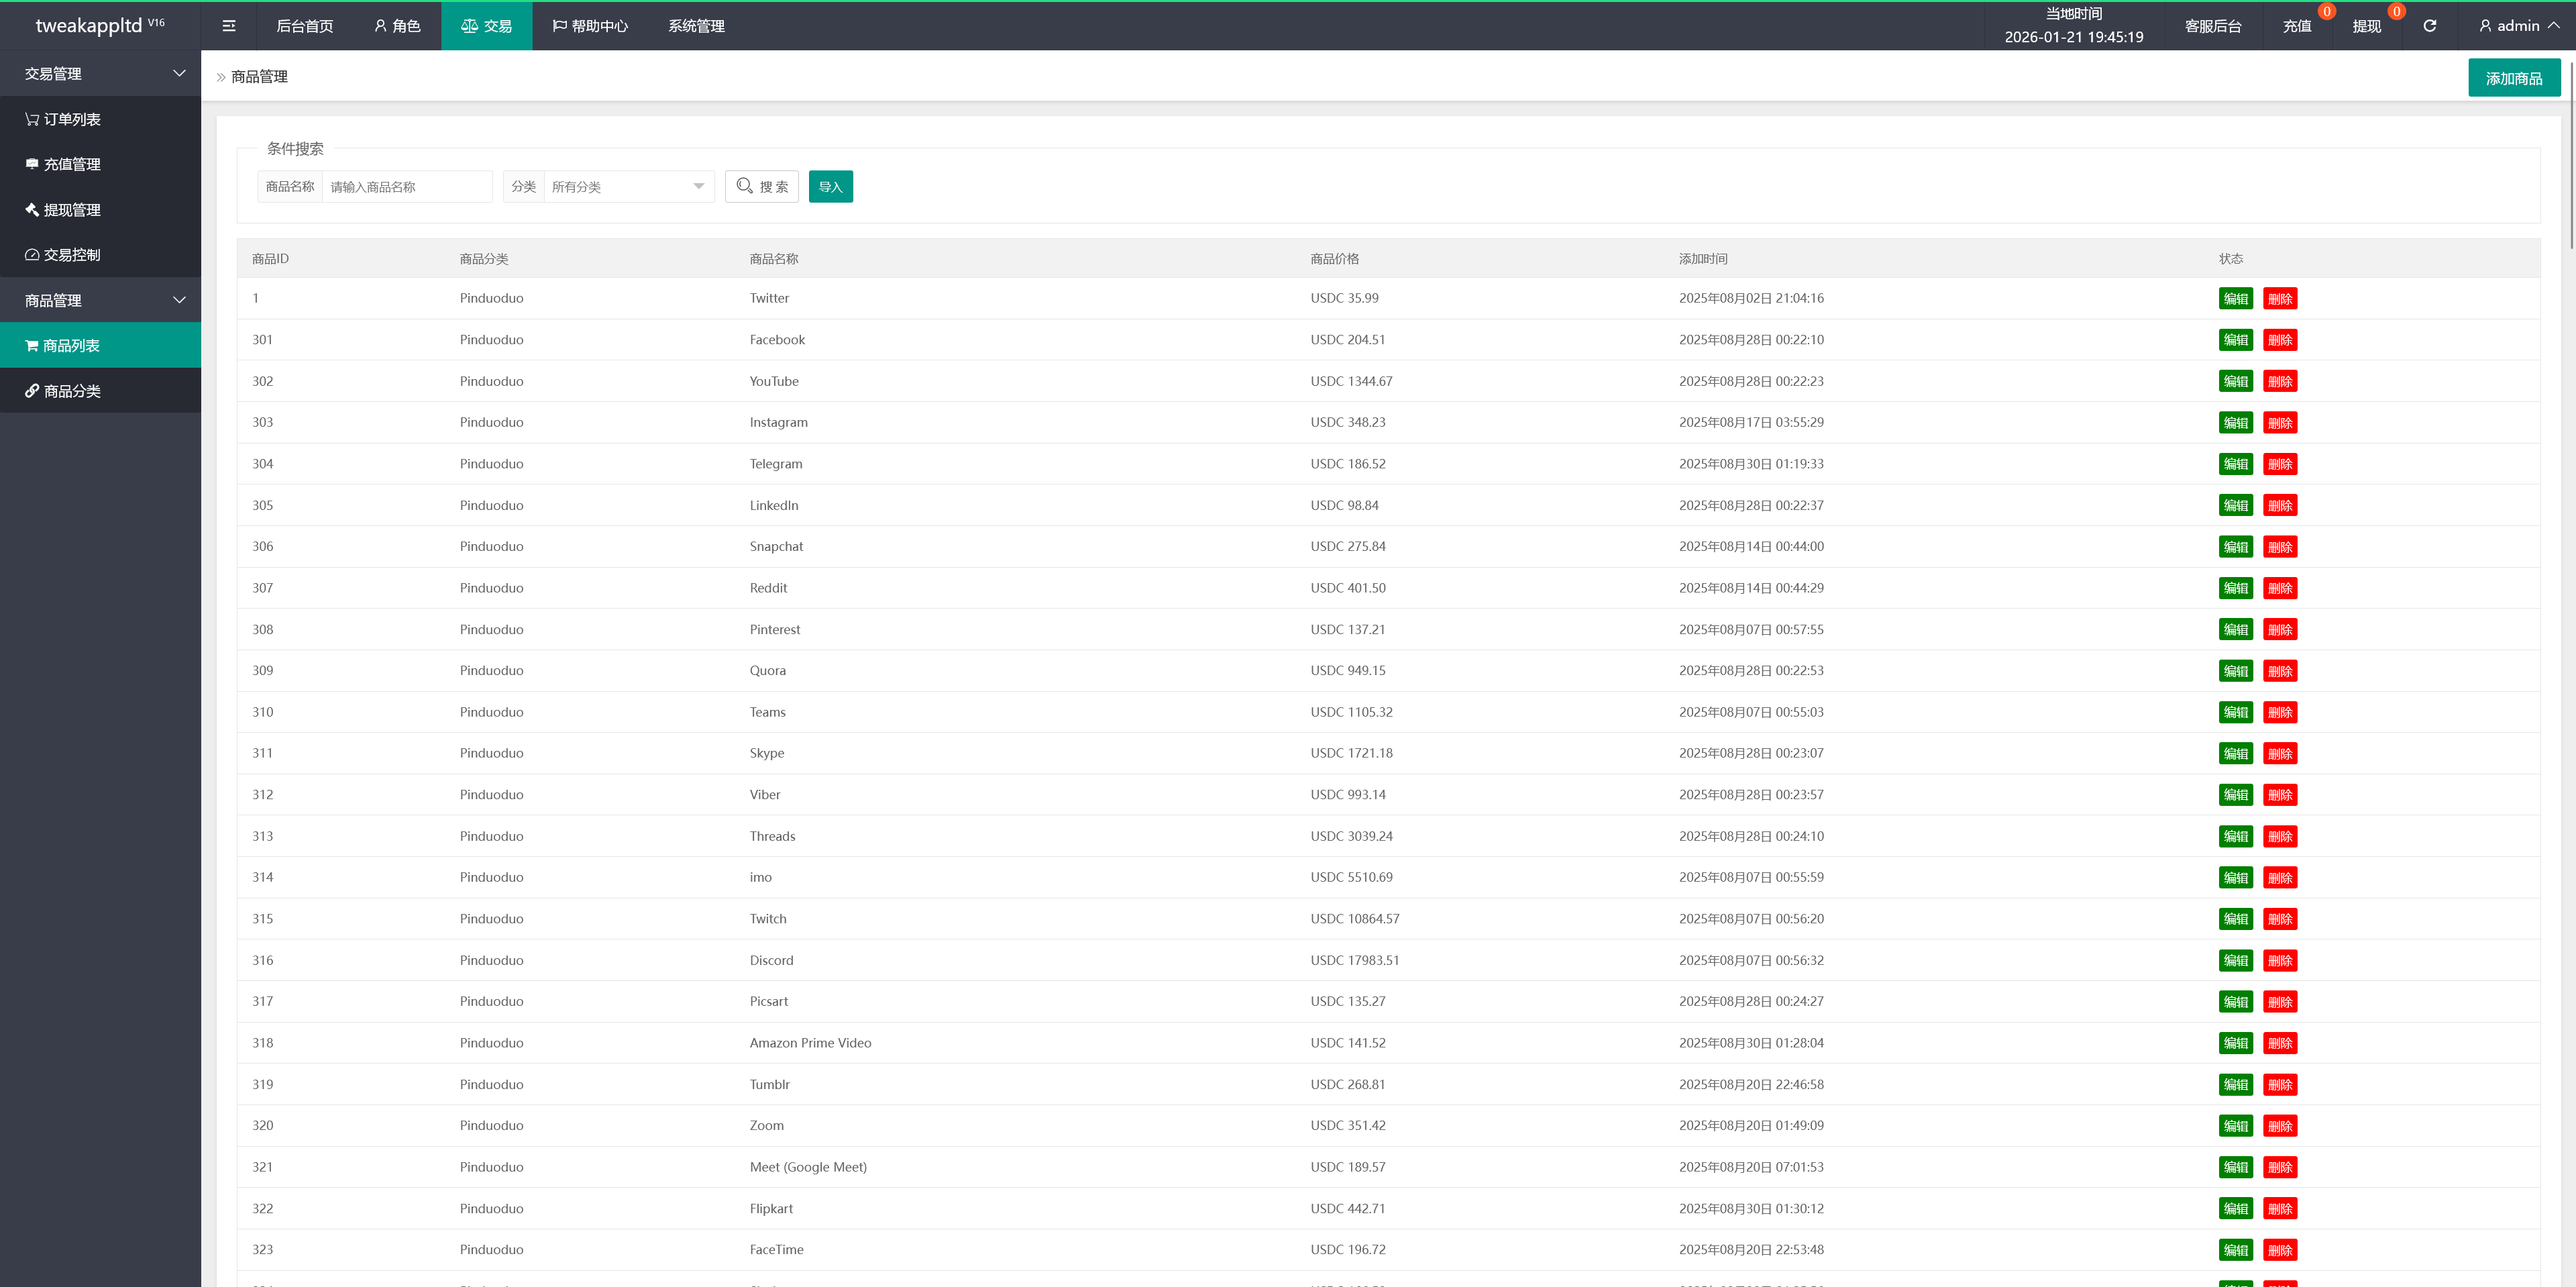Click the hamburger sidebar collapse icon
This screenshot has height=1287, width=2576.
pos(229,26)
